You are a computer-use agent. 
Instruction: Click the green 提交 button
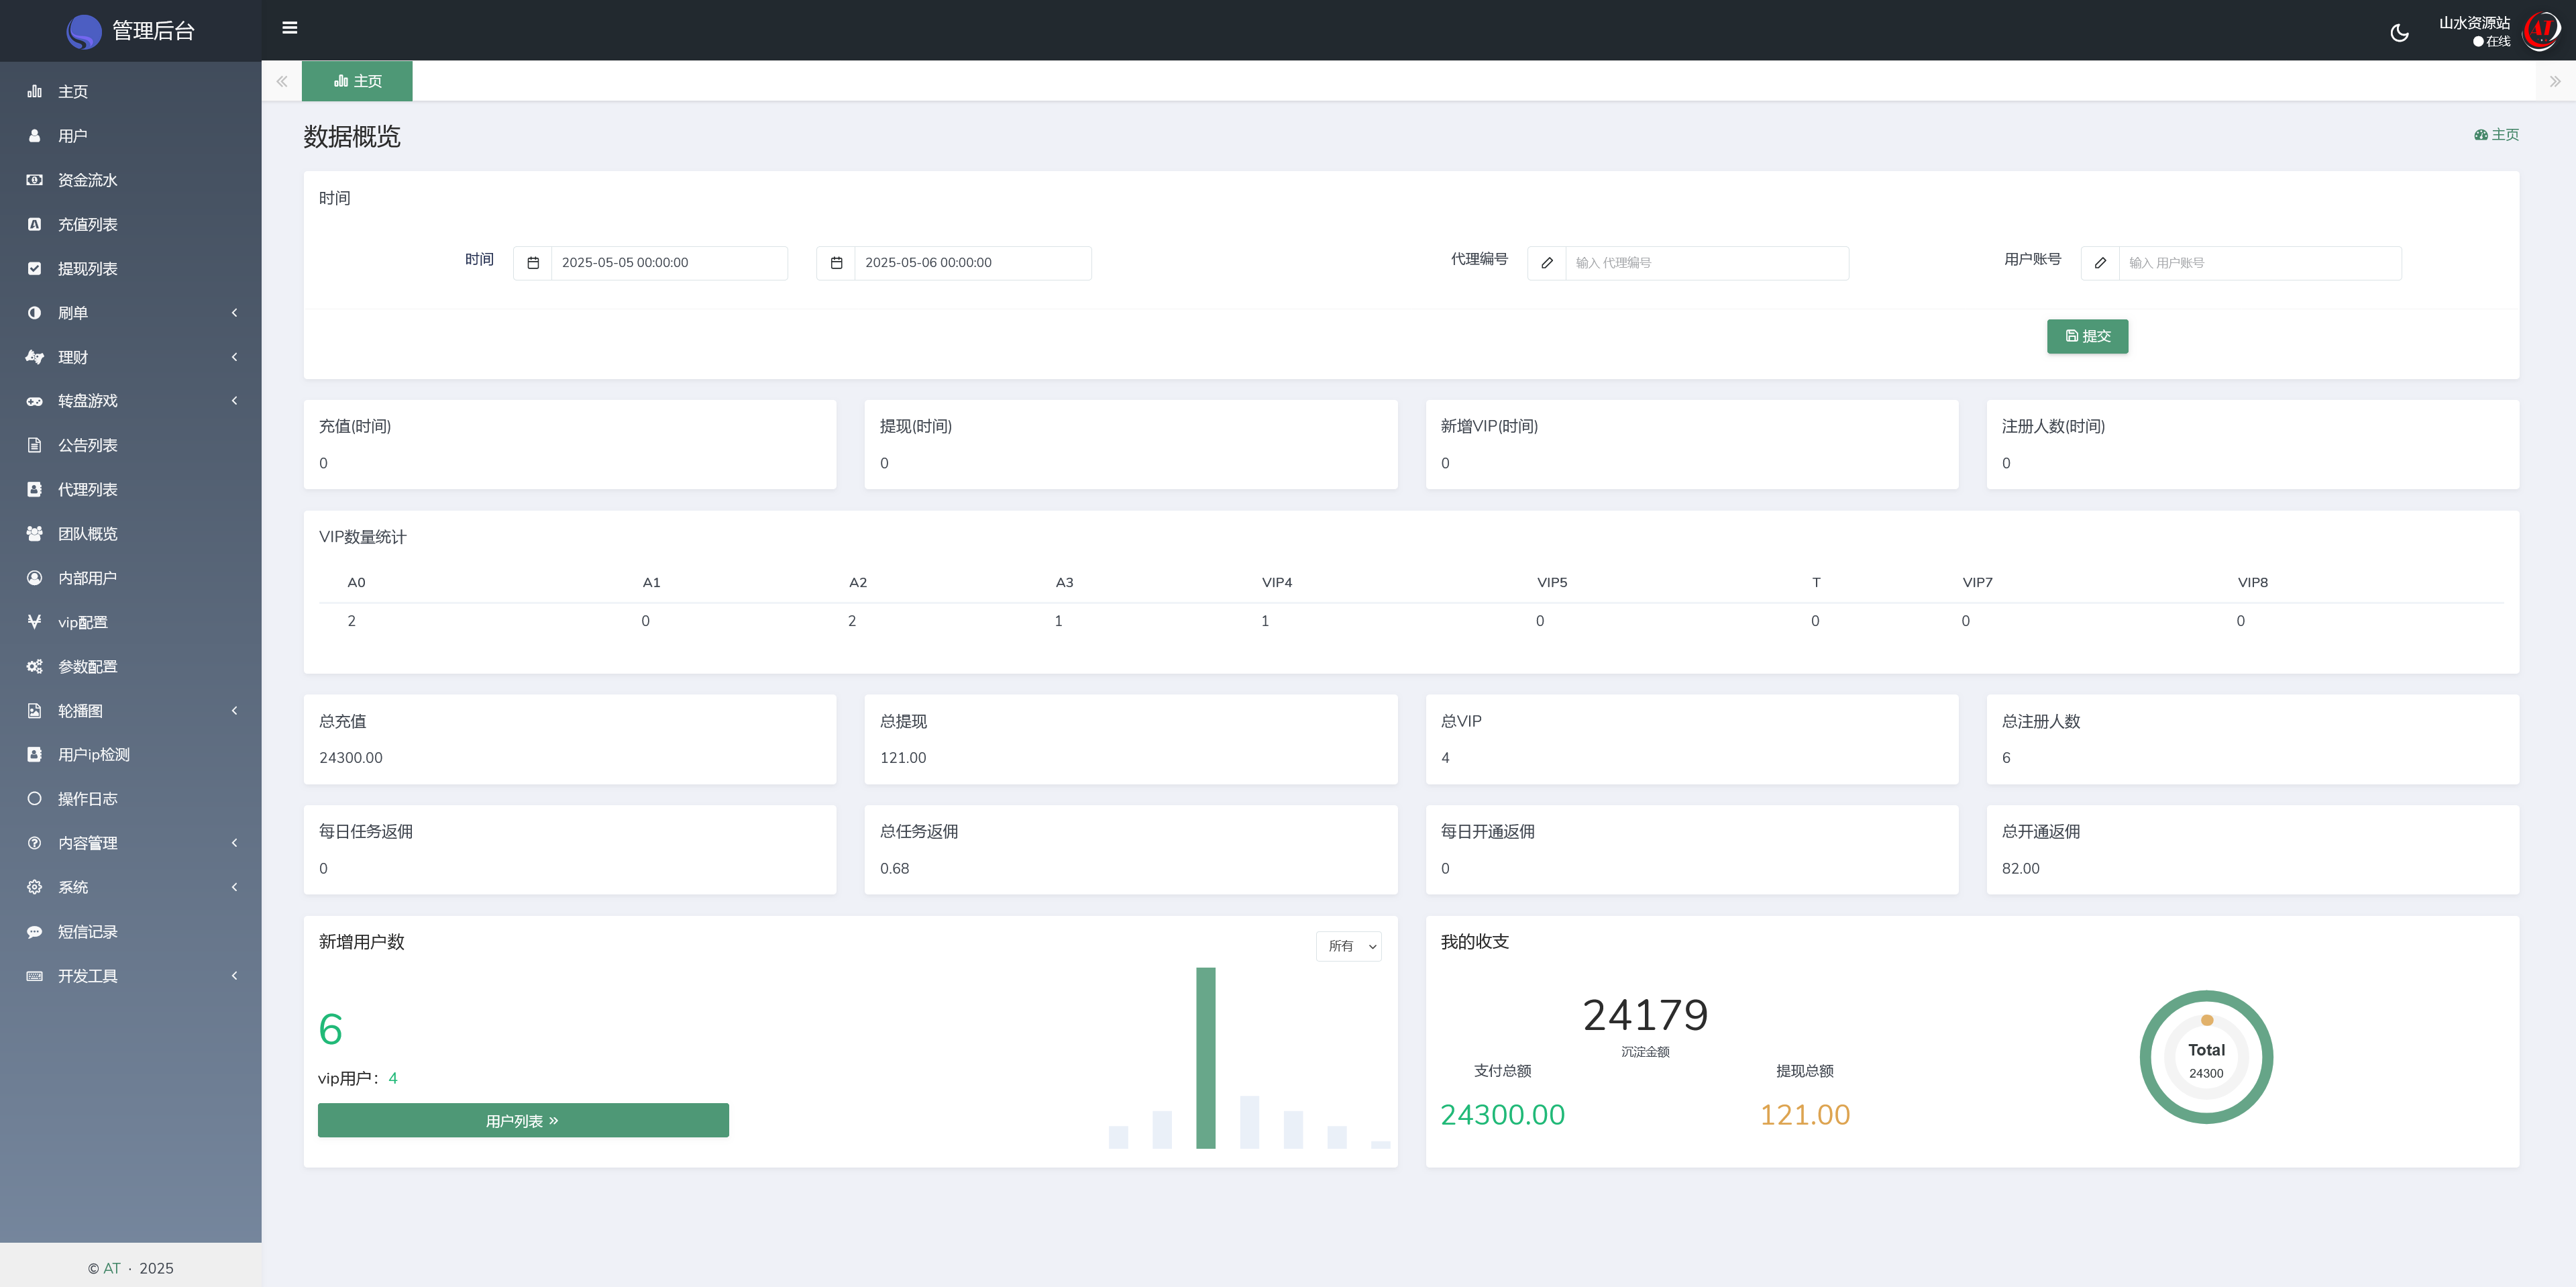[2087, 336]
